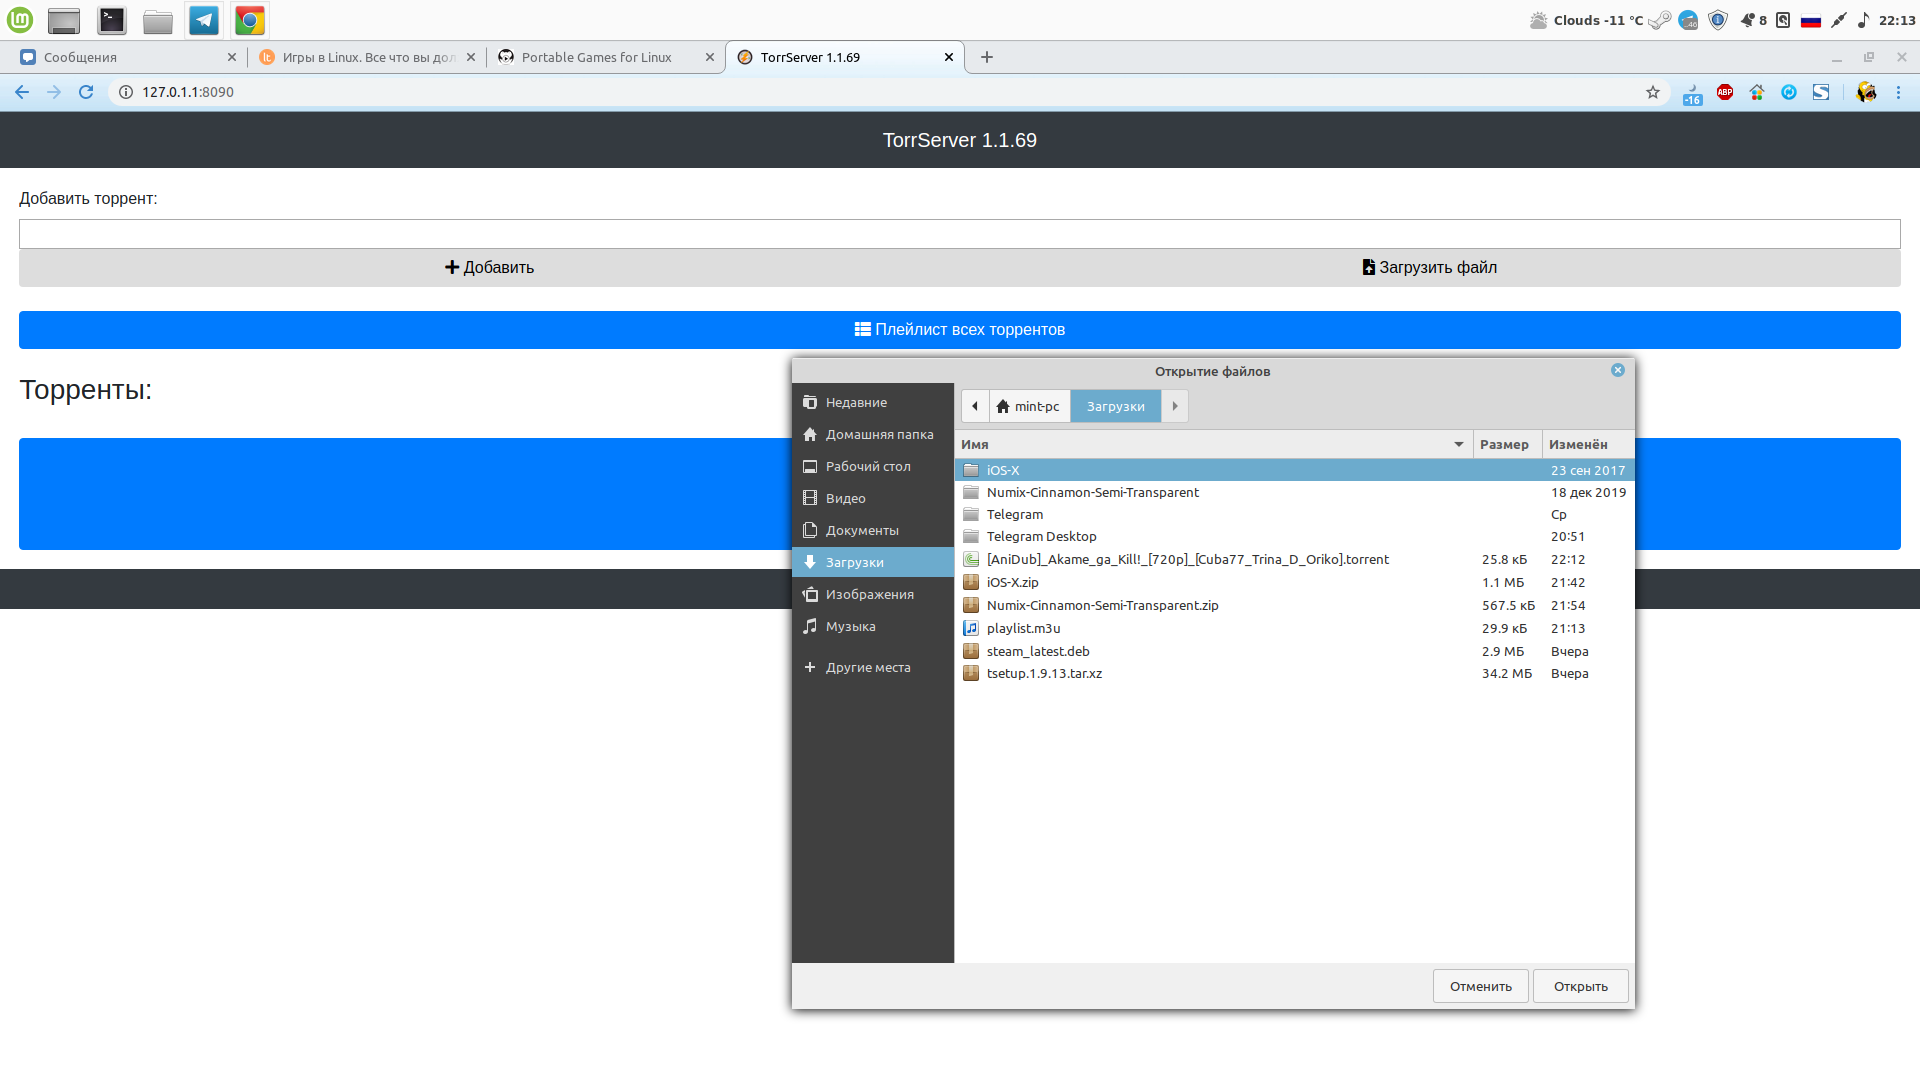Bookmark this page with the star icon
Viewport: 1920px width, 1080px height.
pyautogui.click(x=1653, y=92)
